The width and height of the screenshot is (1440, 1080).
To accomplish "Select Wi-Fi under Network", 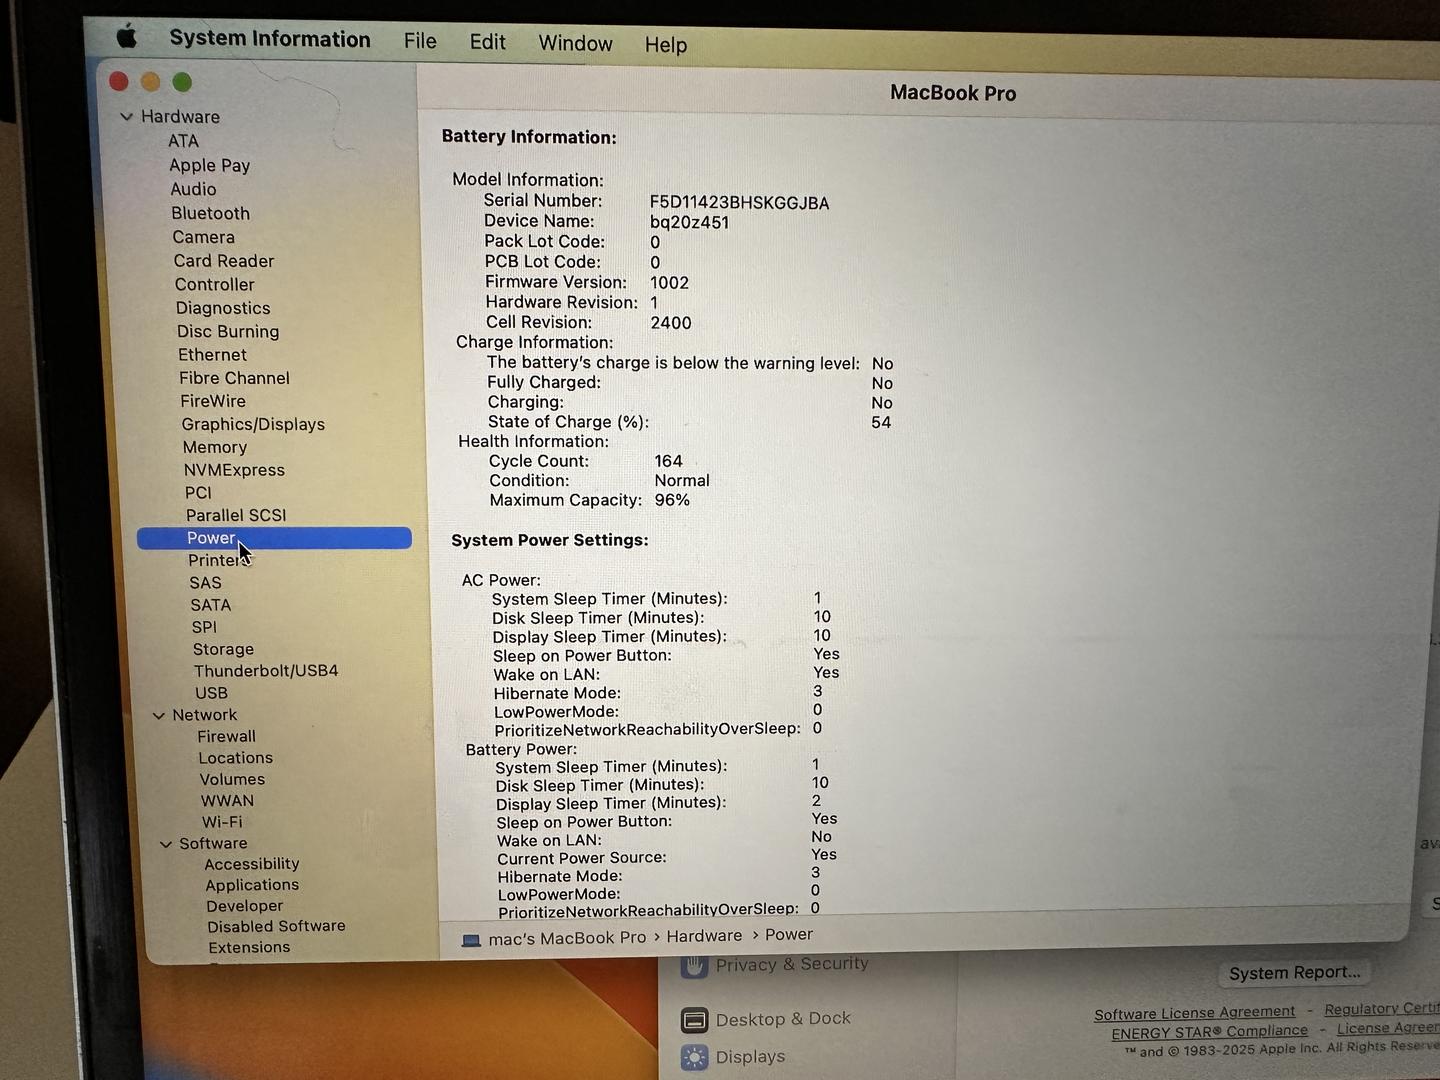I will pos(222,822).
